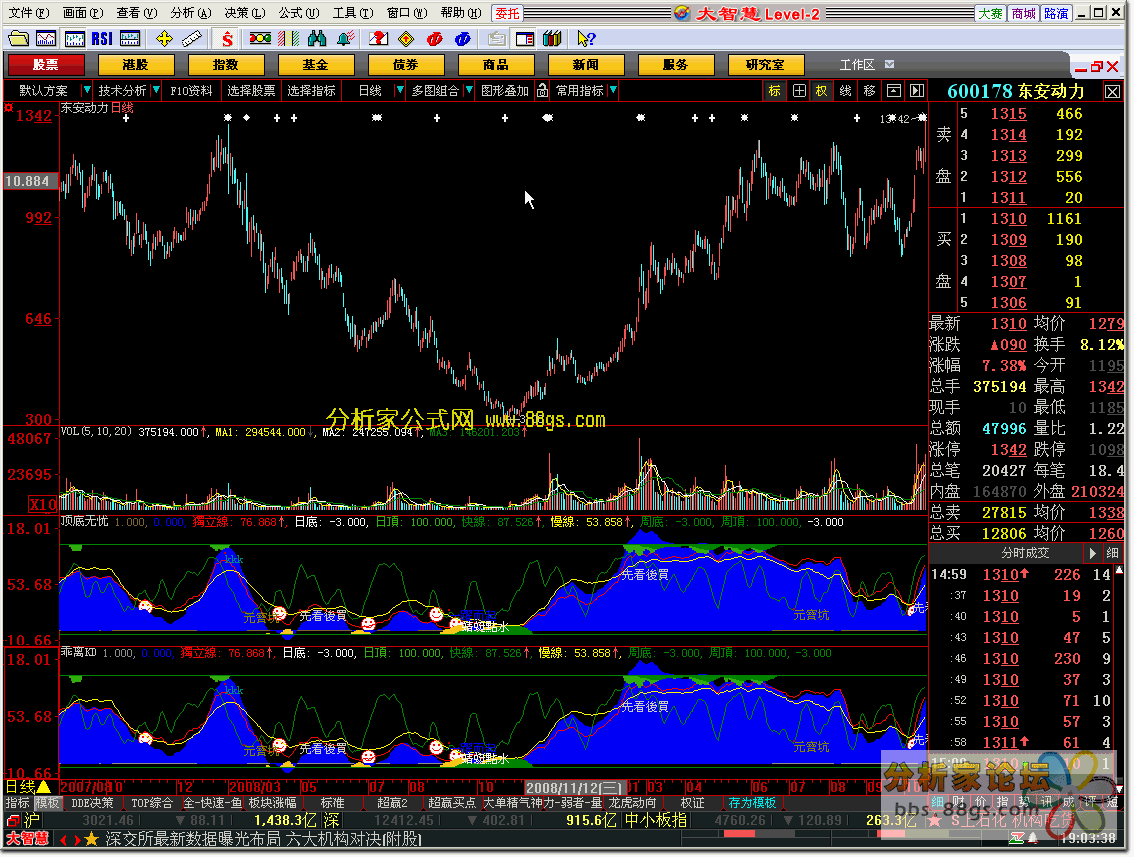
Task: Click the yellow diamond arrow icon
Action: click(x=406, y=38)
